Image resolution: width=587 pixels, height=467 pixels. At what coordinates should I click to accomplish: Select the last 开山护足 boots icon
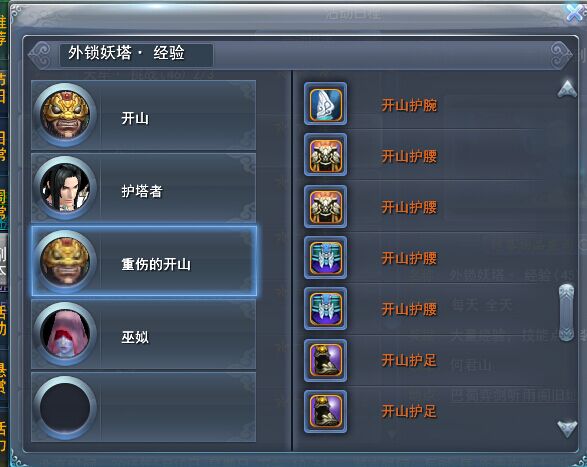click(x=325, y=411)
